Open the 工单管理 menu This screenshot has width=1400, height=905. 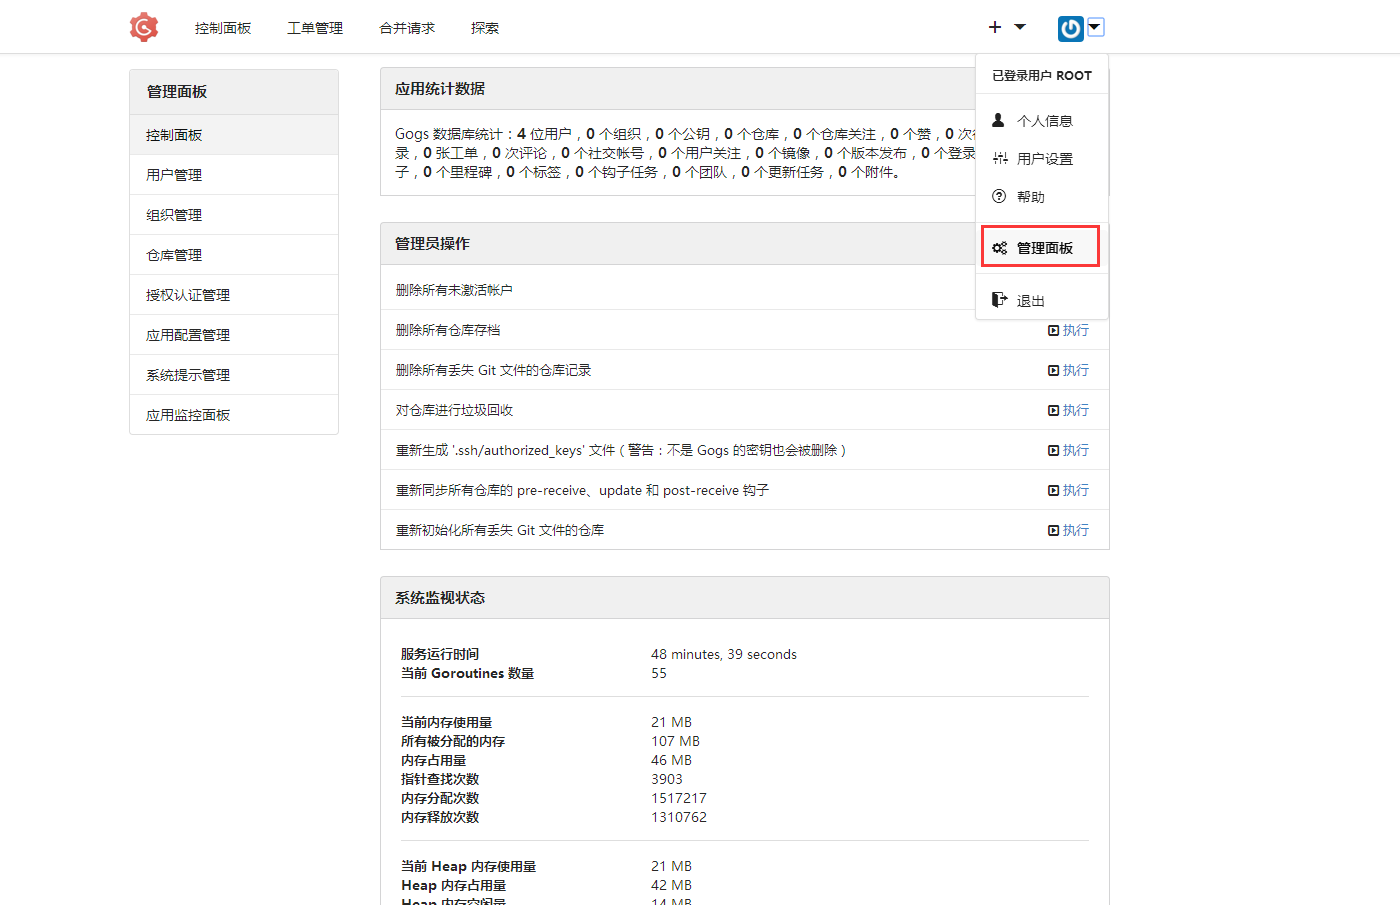click(314, 28)
